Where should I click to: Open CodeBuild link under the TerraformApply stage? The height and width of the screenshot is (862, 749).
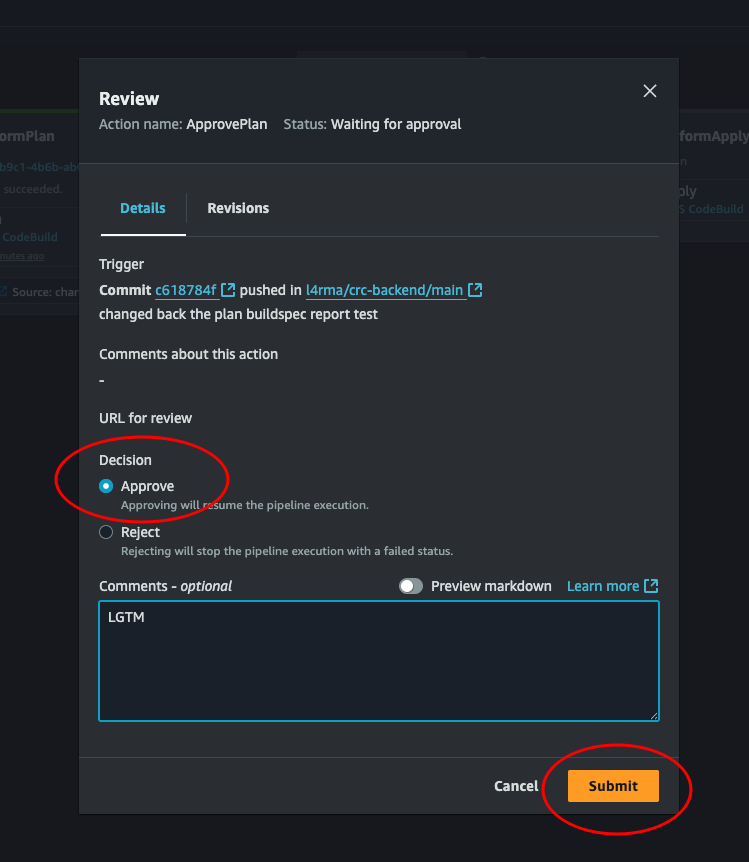712,209
